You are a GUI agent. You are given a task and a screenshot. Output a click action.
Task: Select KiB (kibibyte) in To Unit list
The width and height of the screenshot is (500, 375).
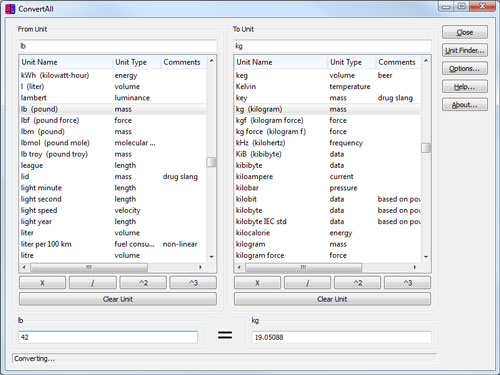(328, 154)
